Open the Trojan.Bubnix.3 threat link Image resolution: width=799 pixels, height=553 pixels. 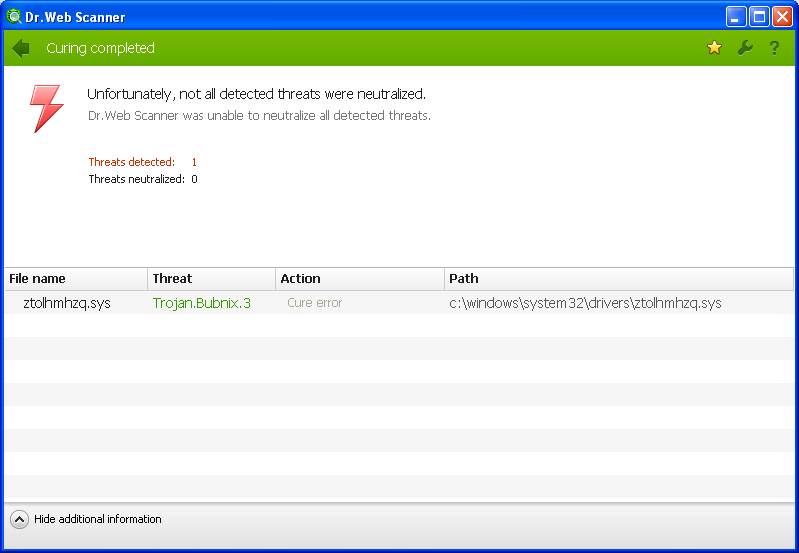click(202, 303)
